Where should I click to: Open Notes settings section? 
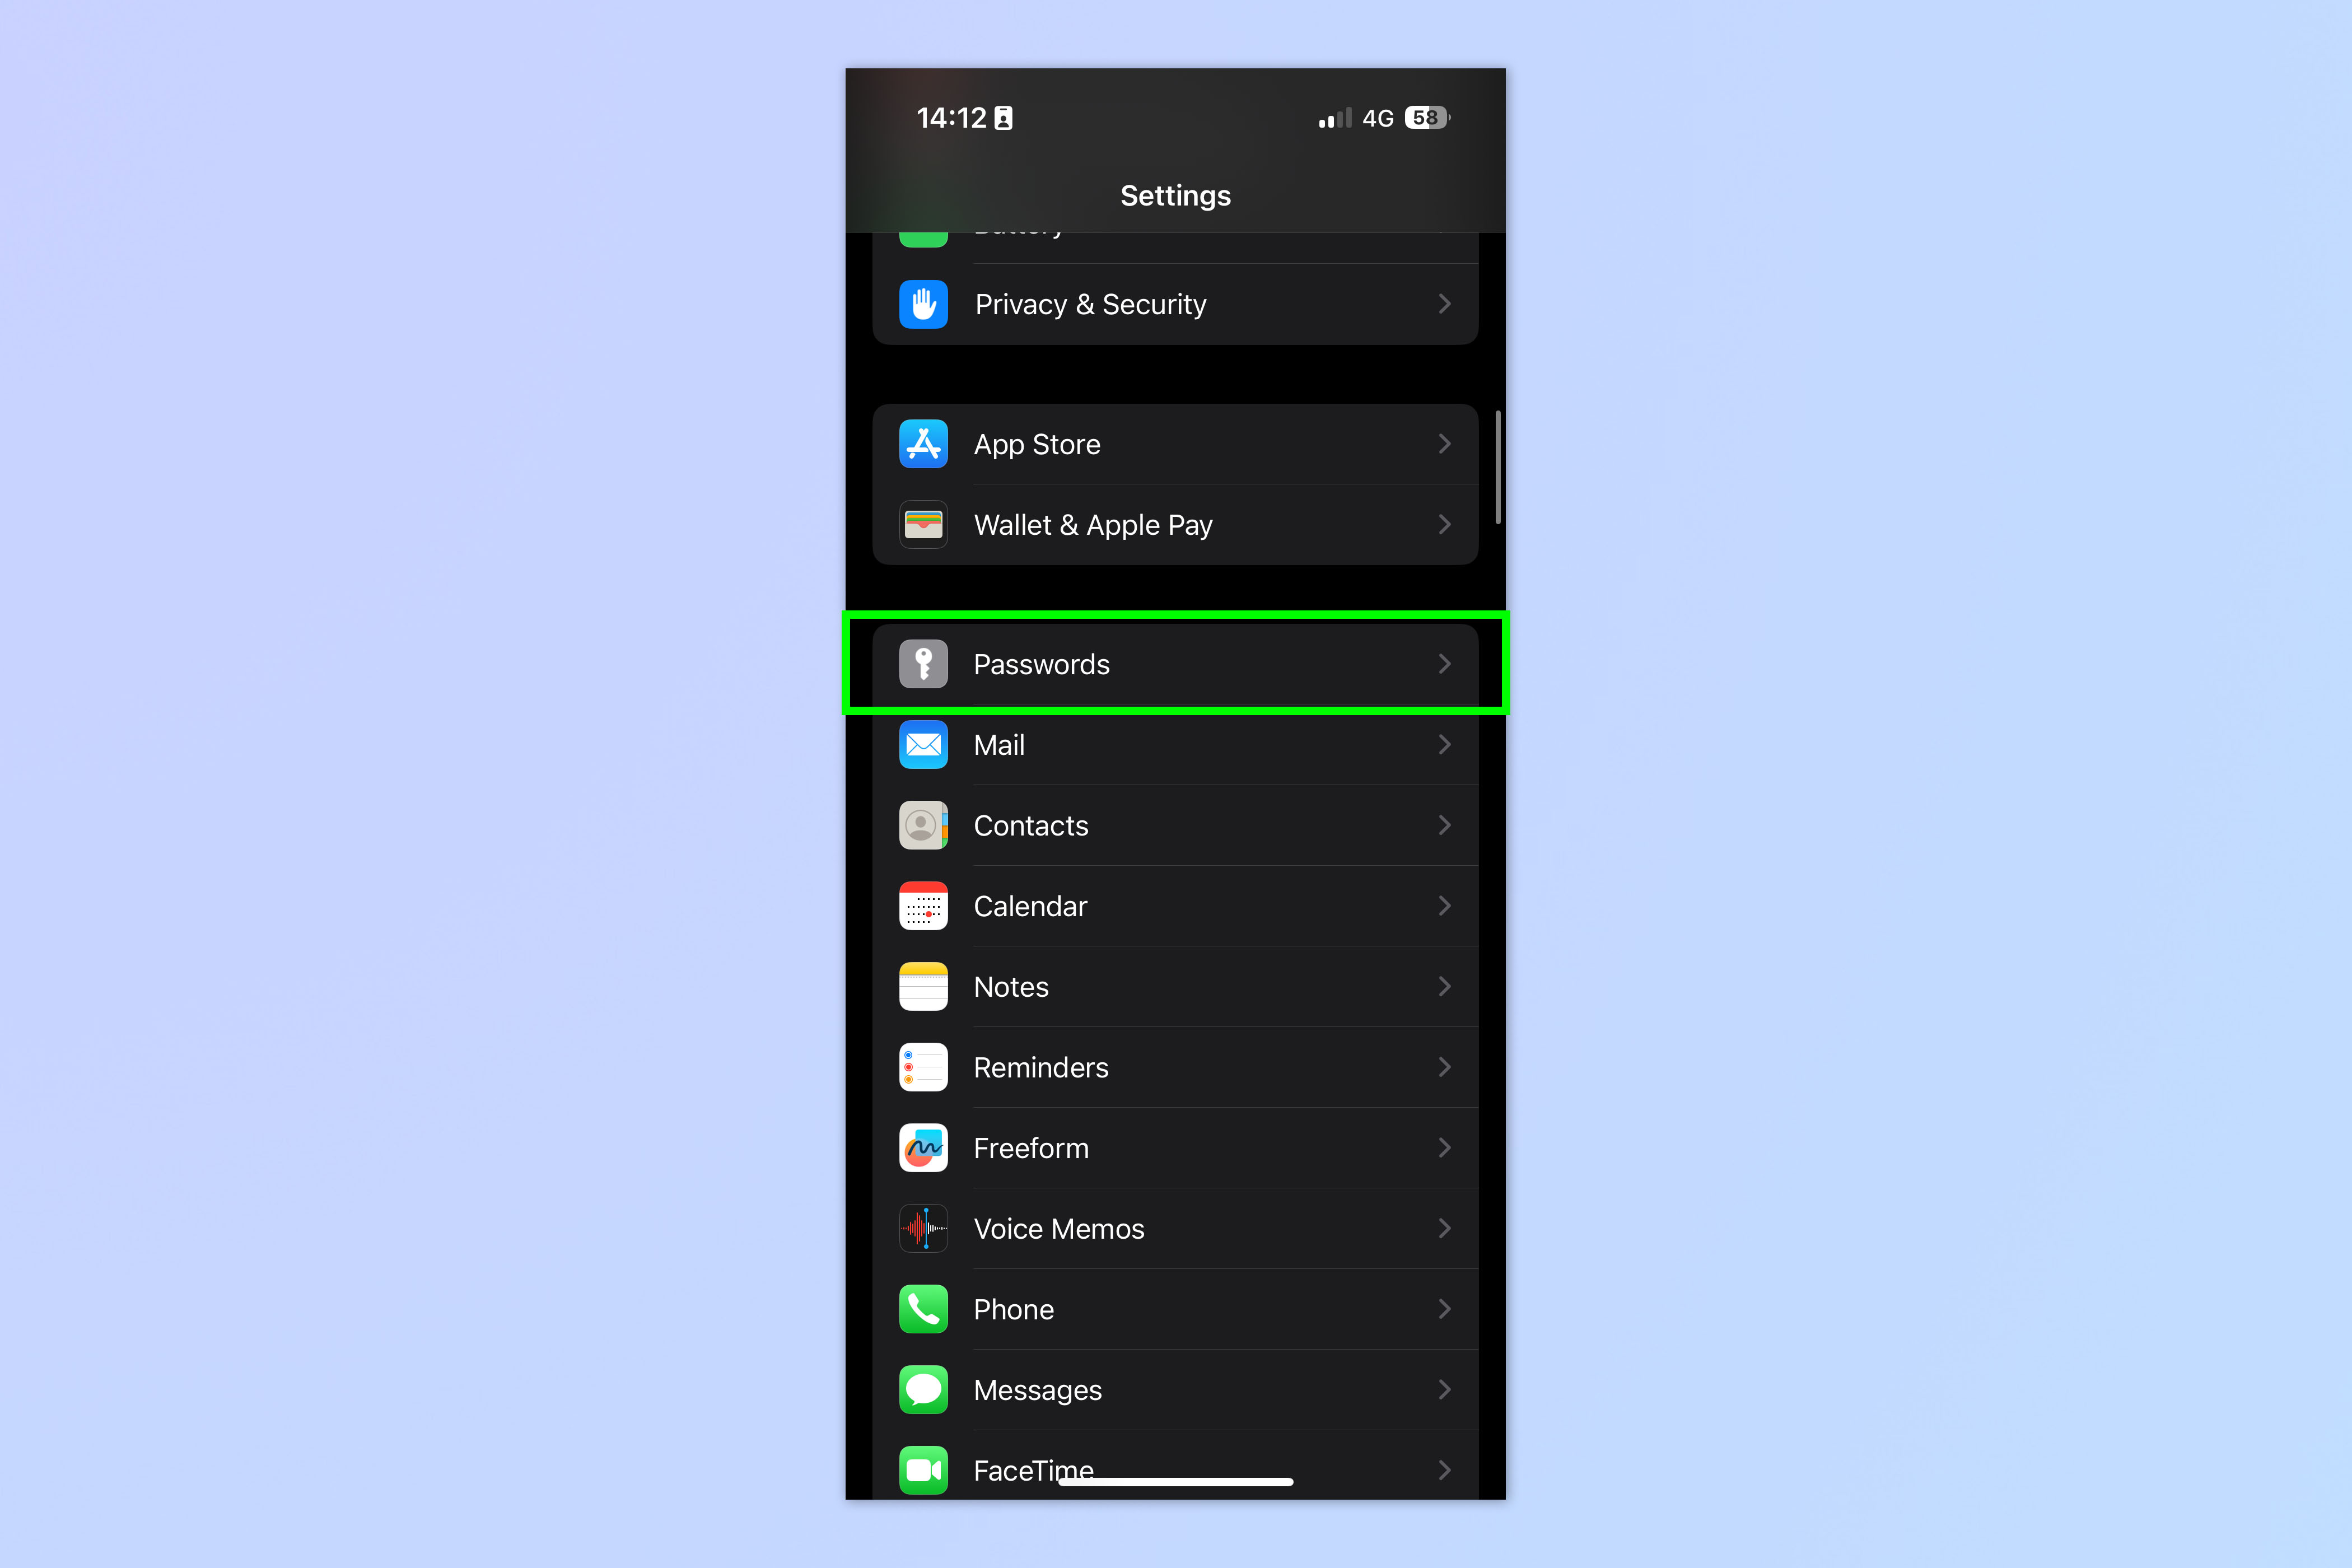1176,985
